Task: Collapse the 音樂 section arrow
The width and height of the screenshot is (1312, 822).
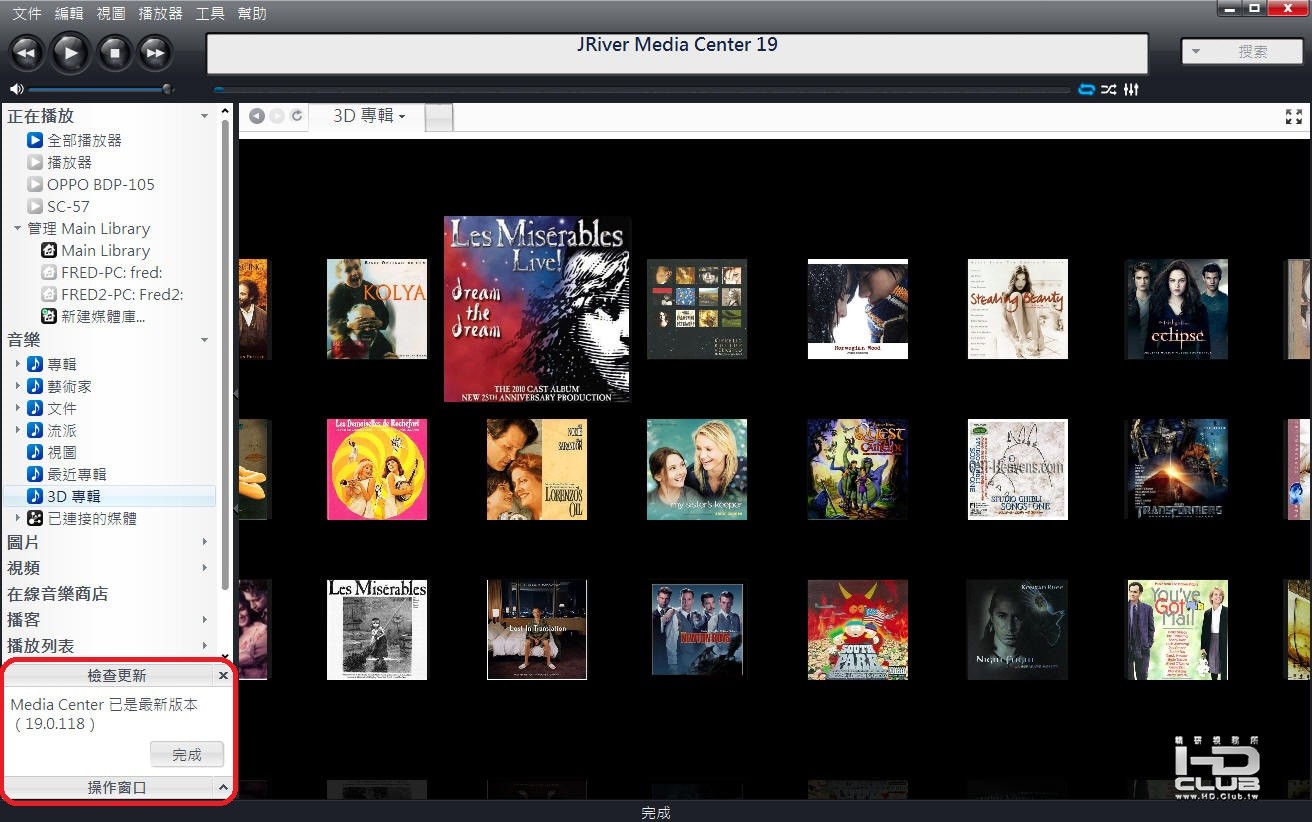Action: [205, 340]
